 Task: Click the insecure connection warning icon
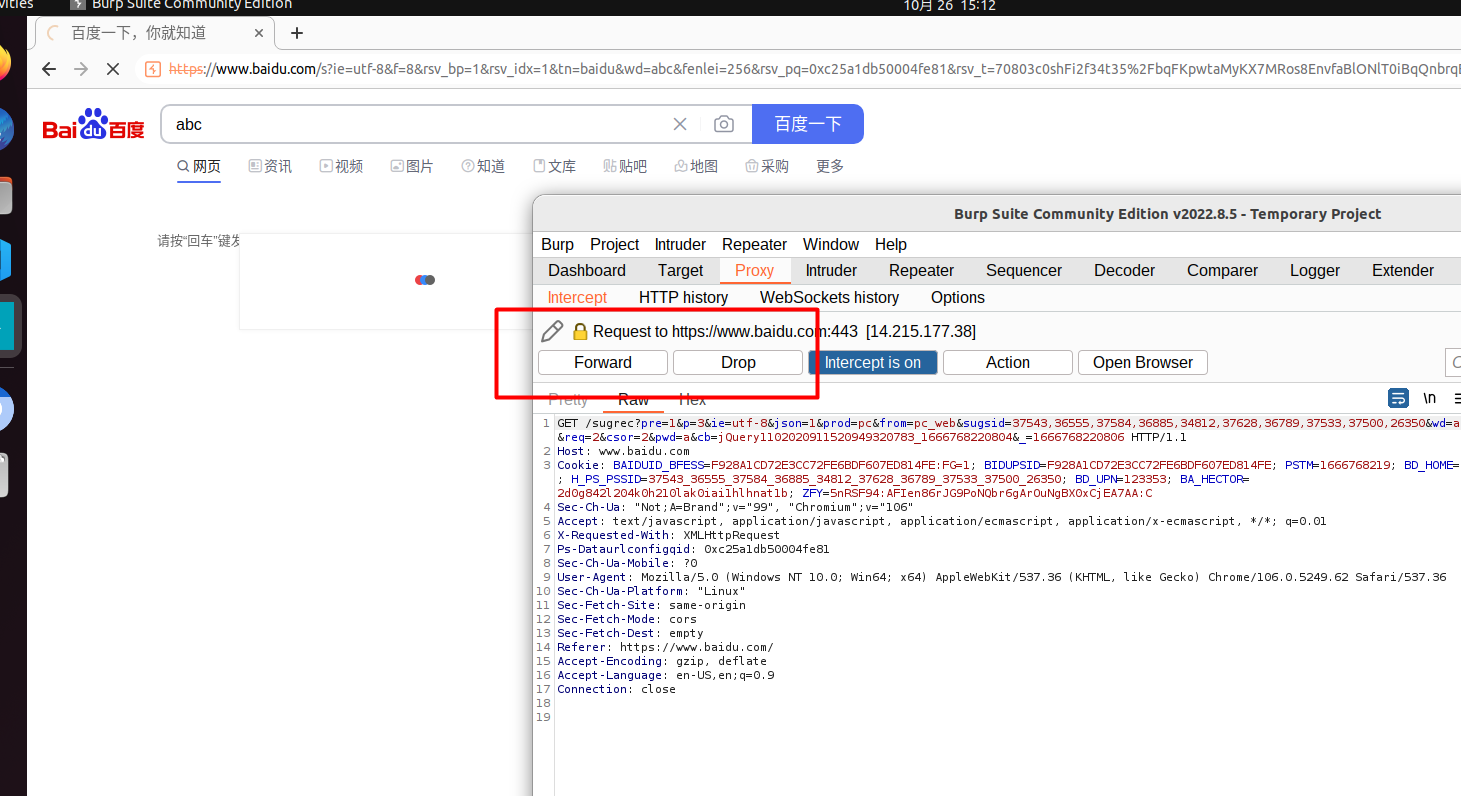(x=153, y=69)
